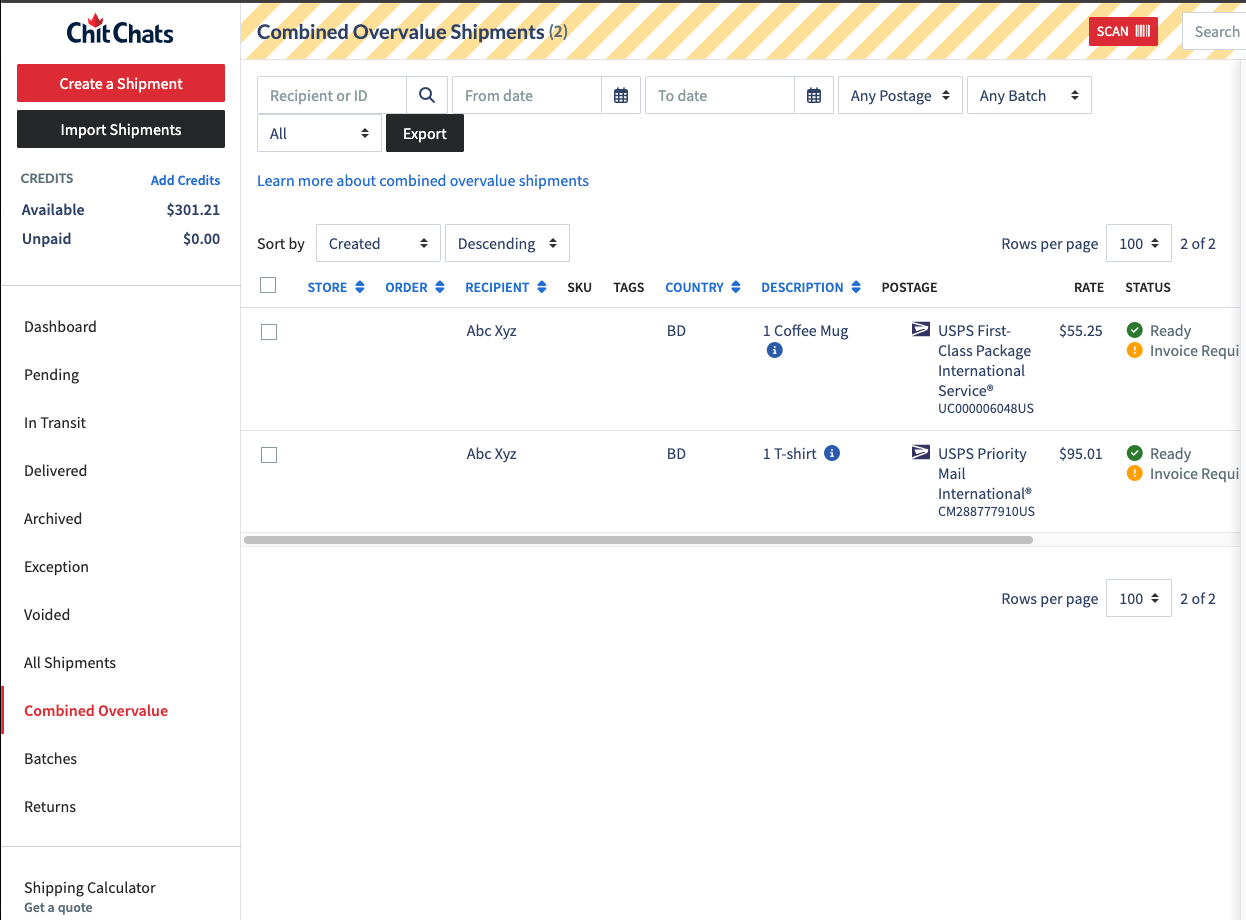Sort by the RECIPIENT column header
1246x920 pixels.
click(506, 287)
